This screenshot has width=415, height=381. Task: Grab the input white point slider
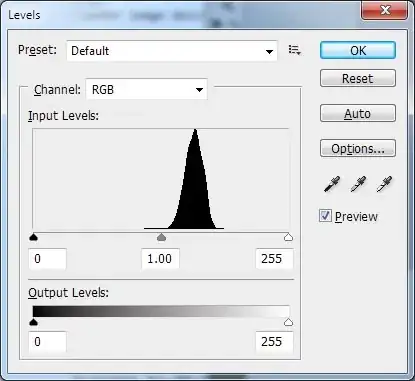pos(288,237)
